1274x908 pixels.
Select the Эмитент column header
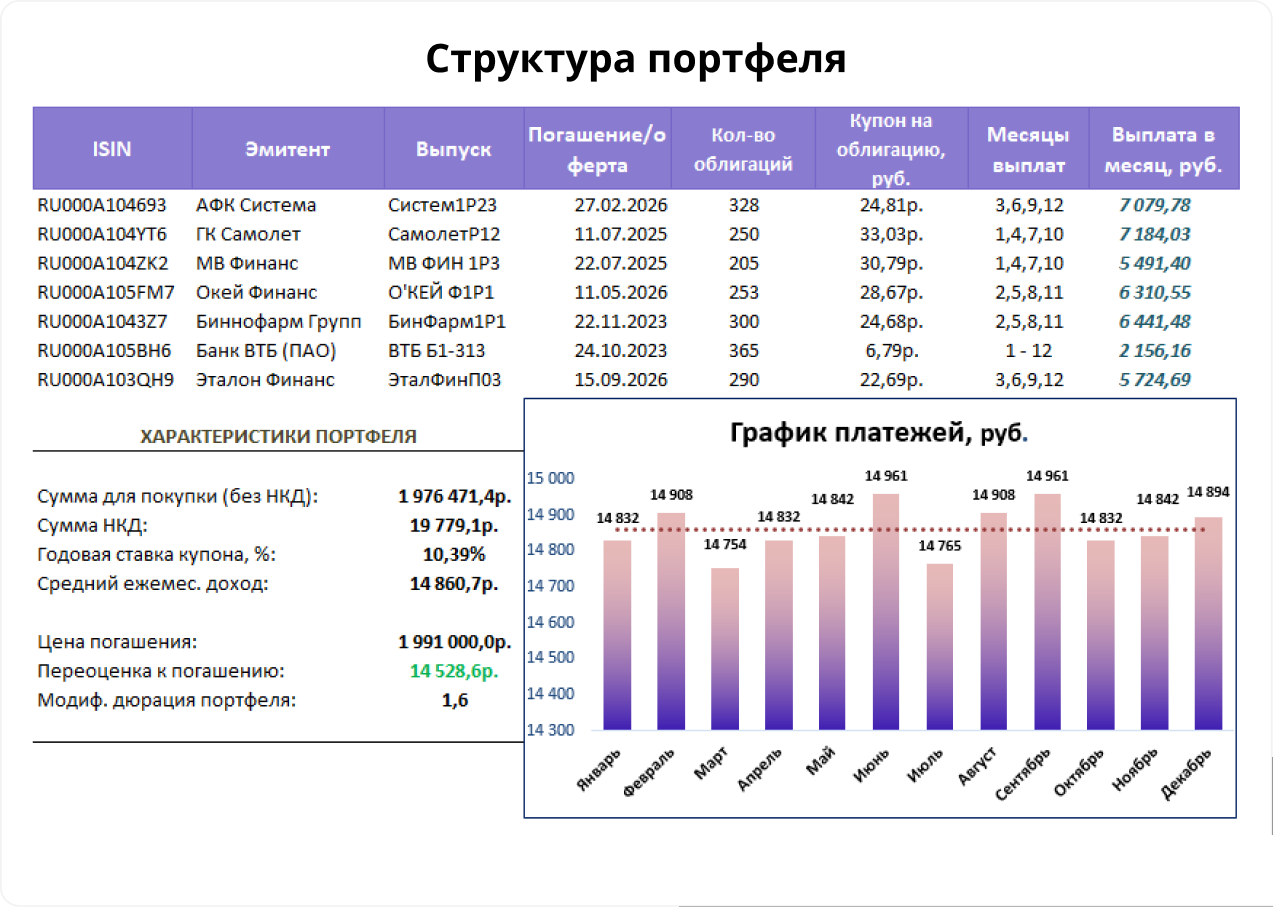(287, 149)
